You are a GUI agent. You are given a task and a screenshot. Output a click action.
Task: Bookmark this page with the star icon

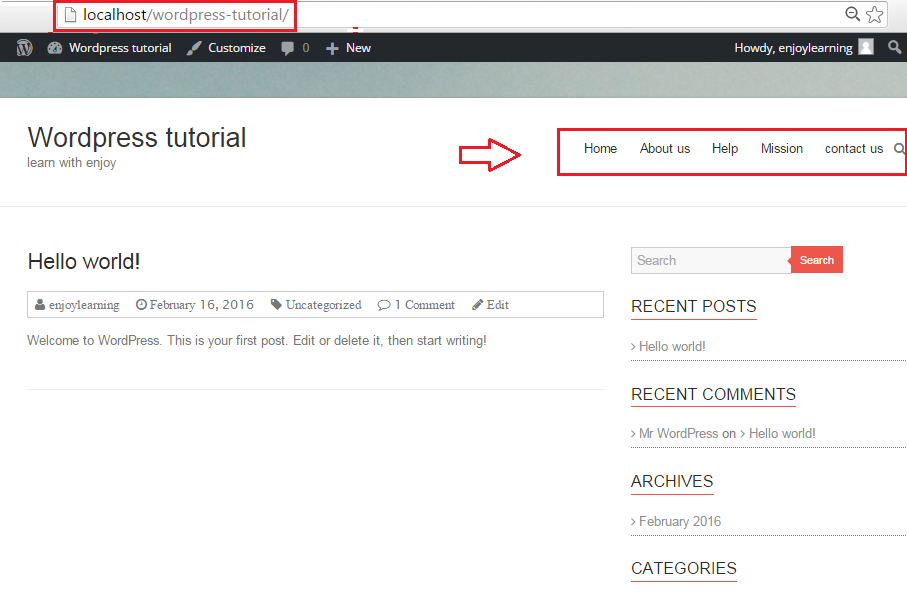coord(875,14)
